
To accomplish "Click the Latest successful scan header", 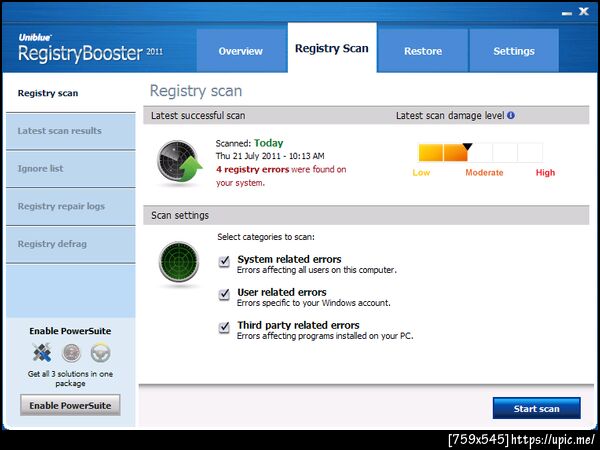I will click(198, 116).
